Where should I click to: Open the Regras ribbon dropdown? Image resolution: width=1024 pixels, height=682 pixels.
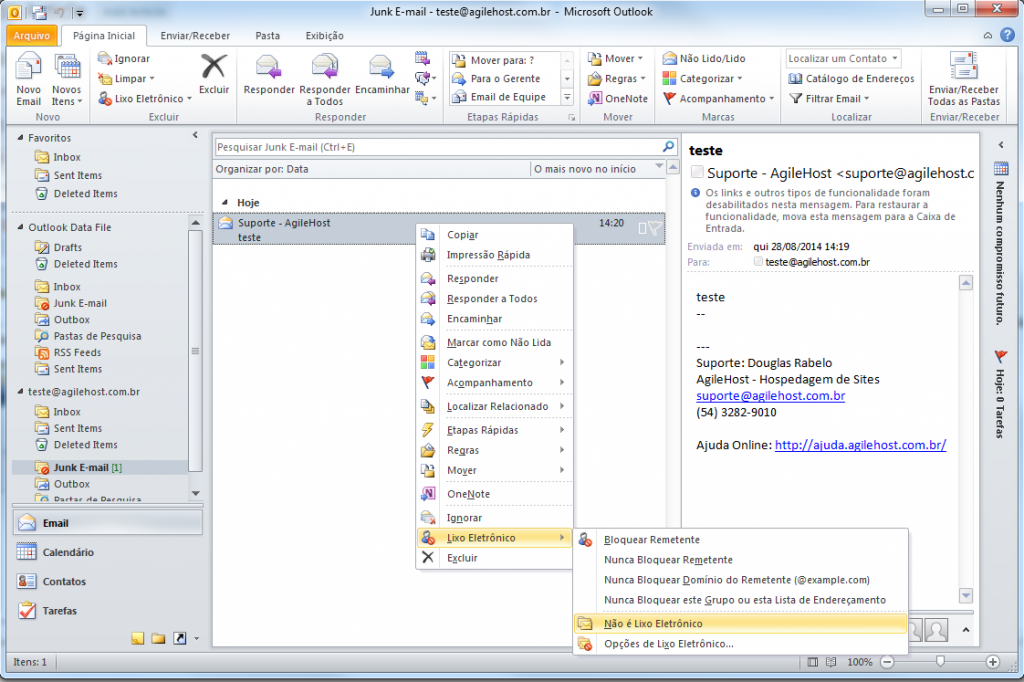(616, 78)
